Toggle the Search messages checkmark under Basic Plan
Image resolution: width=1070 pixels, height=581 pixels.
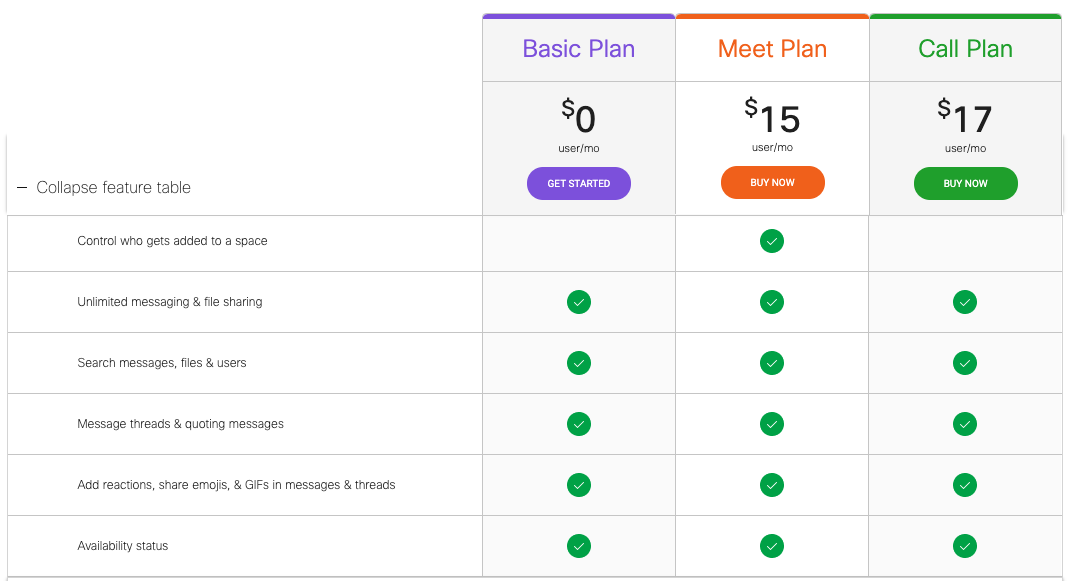578,363
